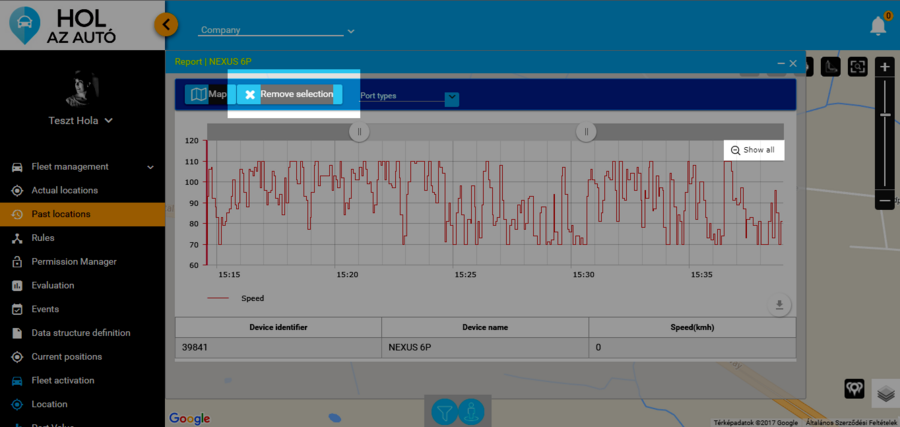Screen dimensions: 900x427
Task: Zoom in the map with plus button
Action: (x=885, y=67)
